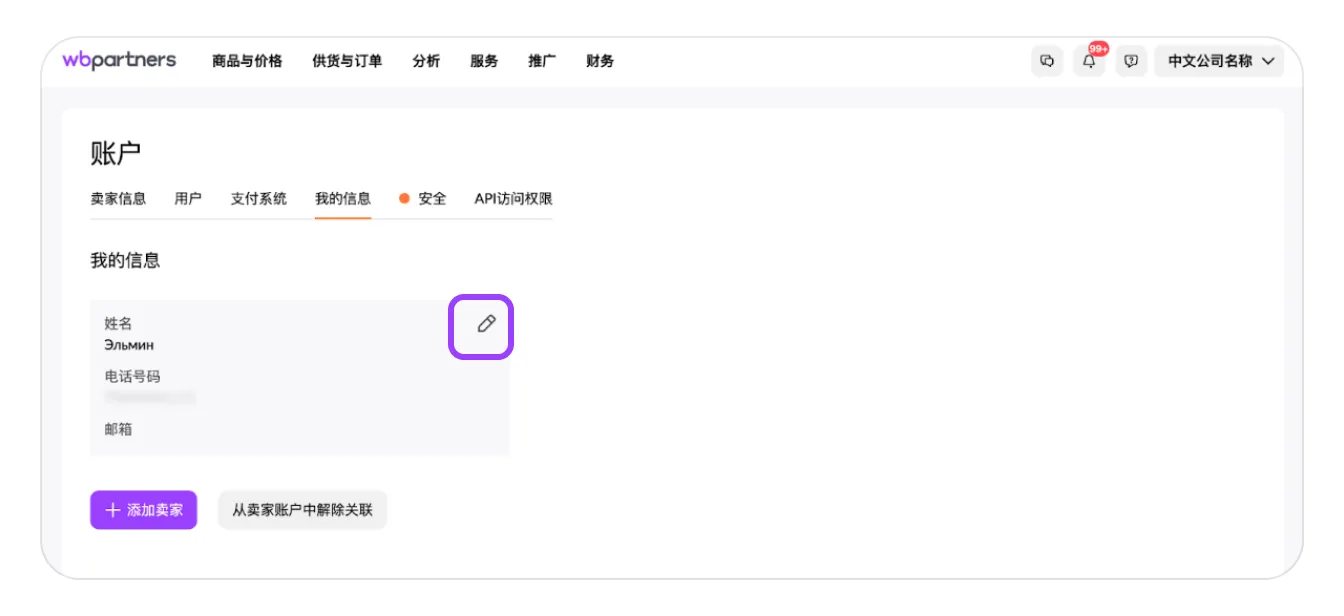Open the API访问权限 tab
1344x616 pixels.
[513, 198]
